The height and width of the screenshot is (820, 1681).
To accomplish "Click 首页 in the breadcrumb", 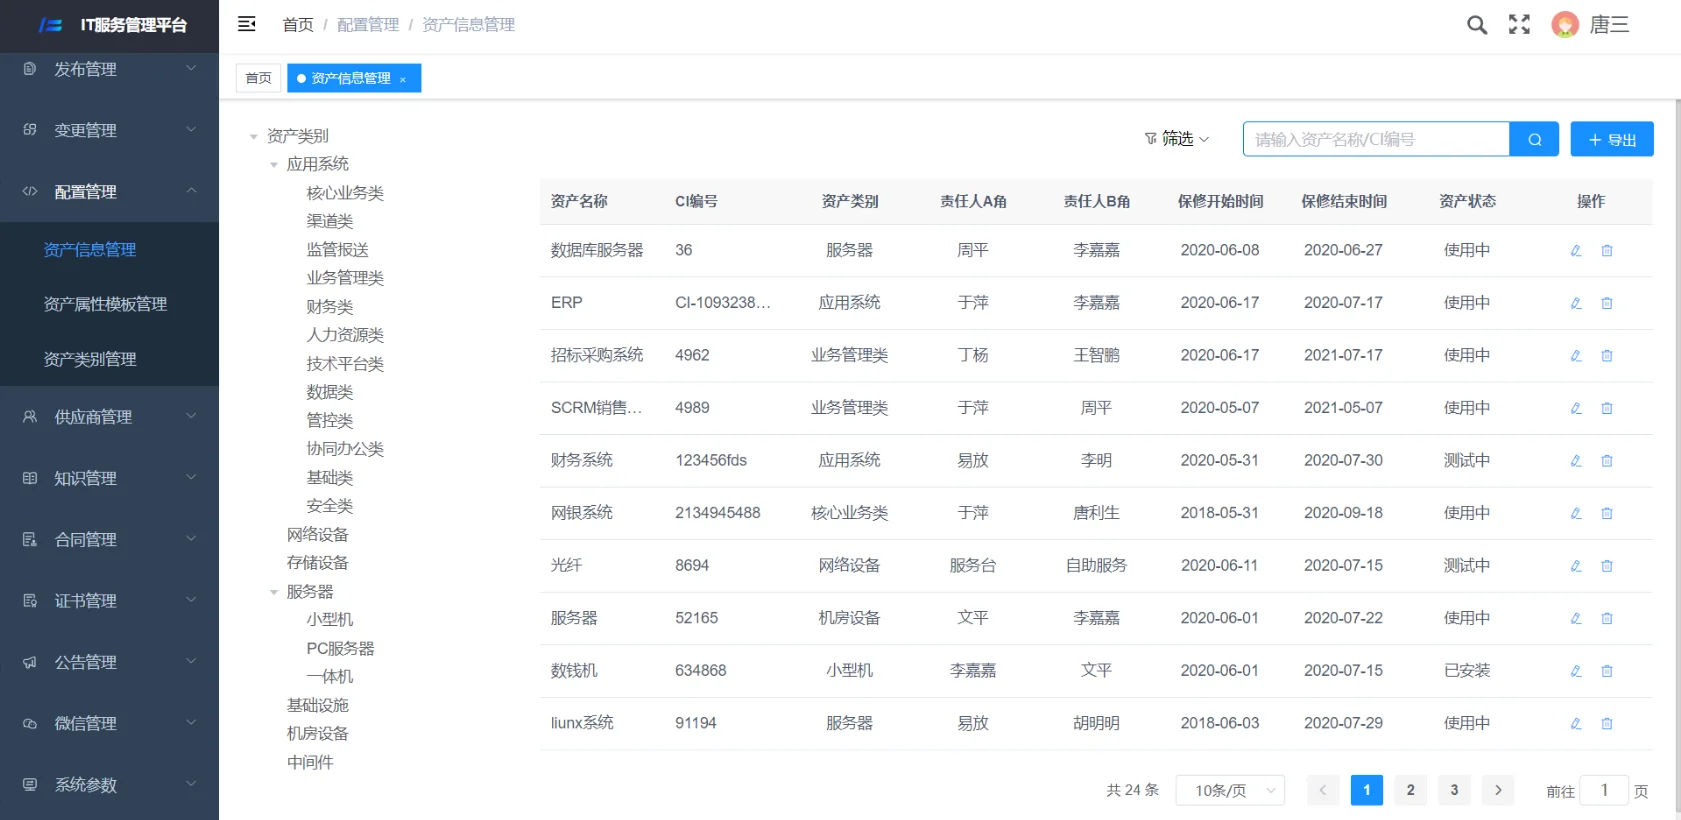I will point(298,25).
